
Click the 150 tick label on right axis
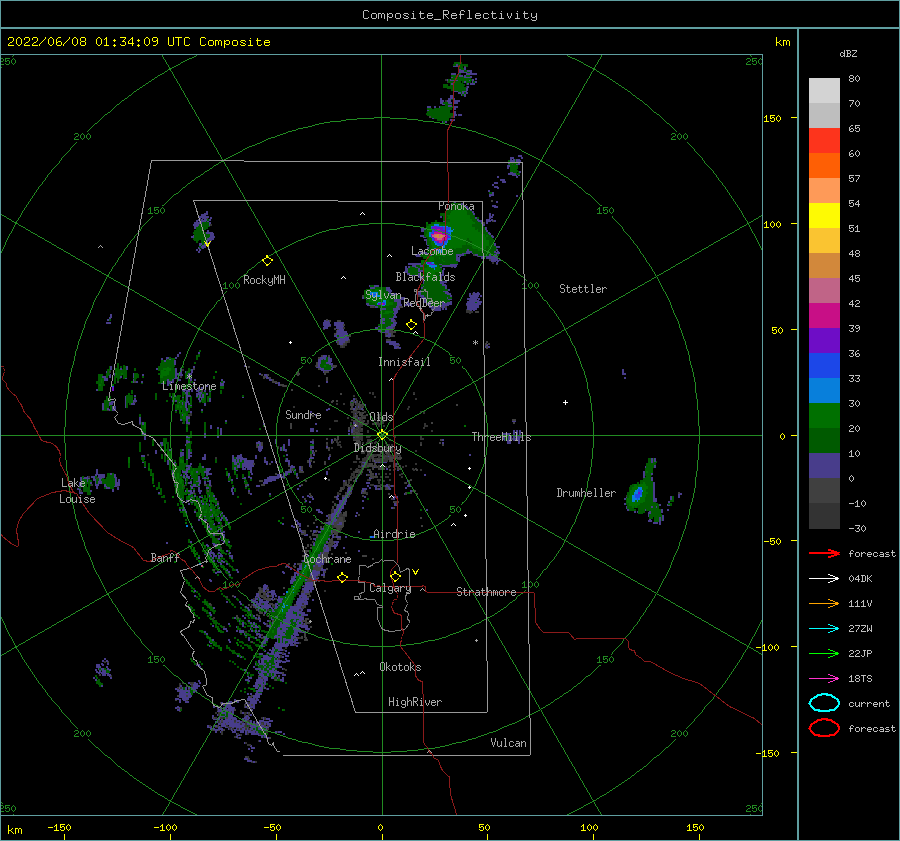point(772,118)
